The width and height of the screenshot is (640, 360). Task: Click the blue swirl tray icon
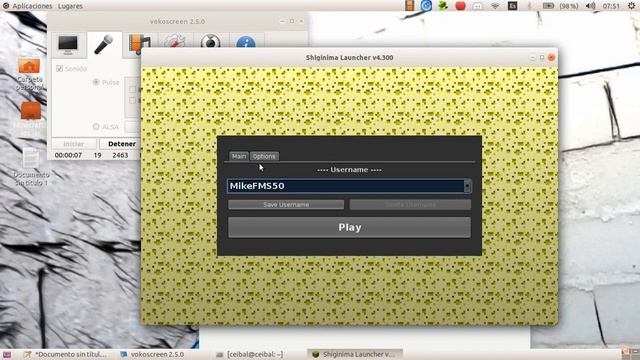click(x=427, y=6)
